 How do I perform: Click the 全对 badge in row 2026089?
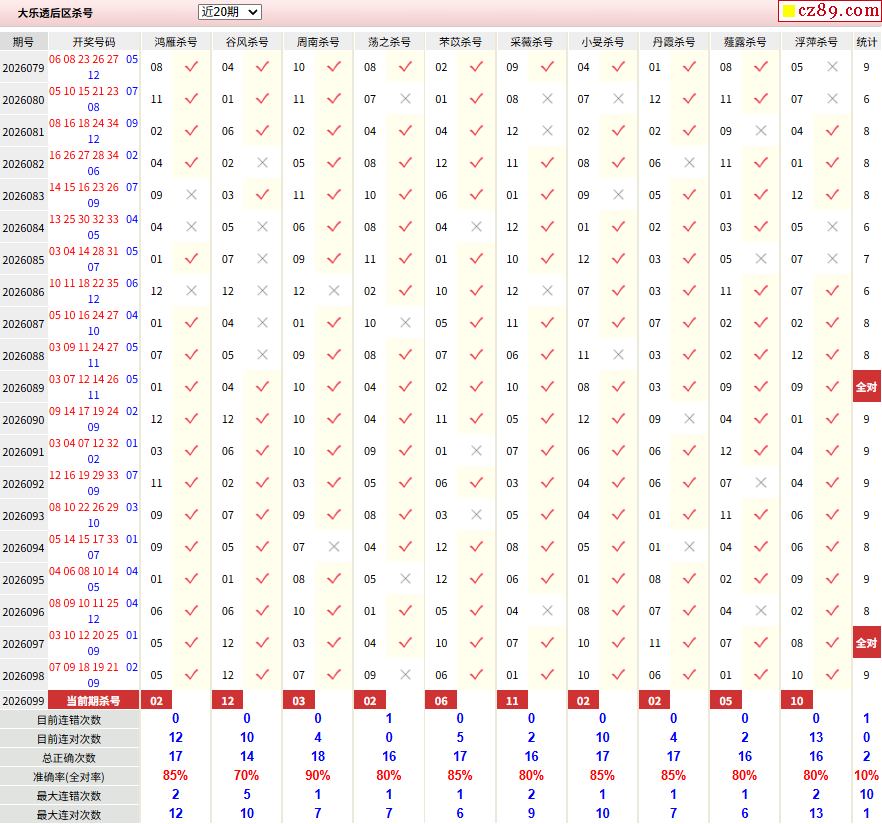pos(866,387)
